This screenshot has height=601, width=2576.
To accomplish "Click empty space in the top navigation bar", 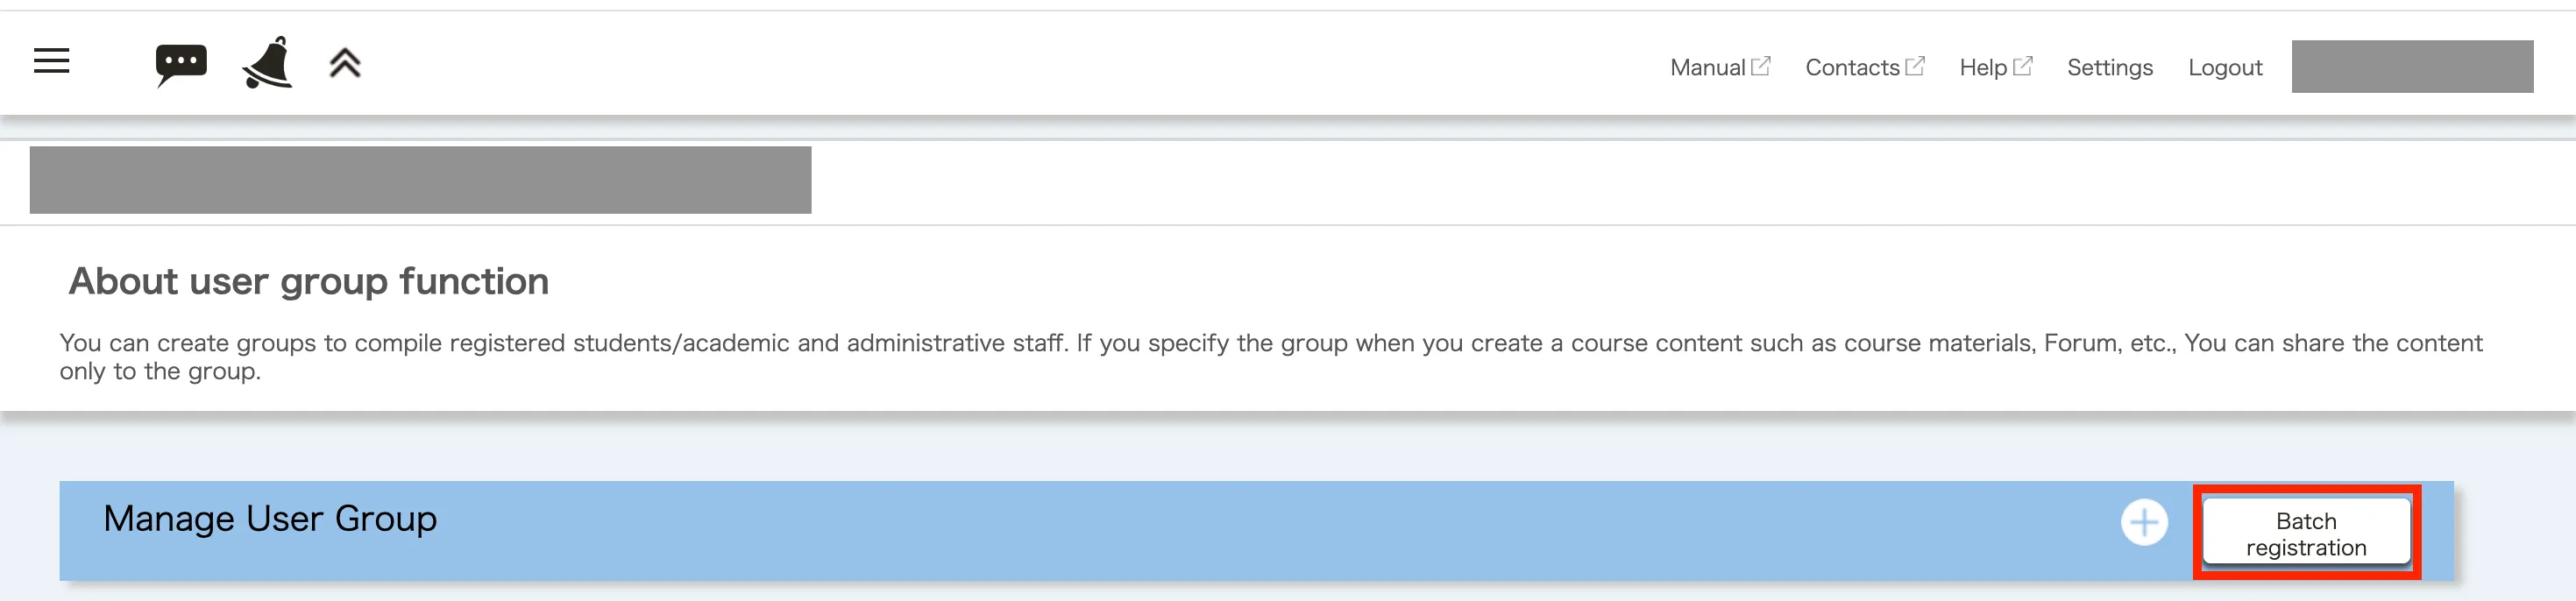I will [x=1000, y=65].
